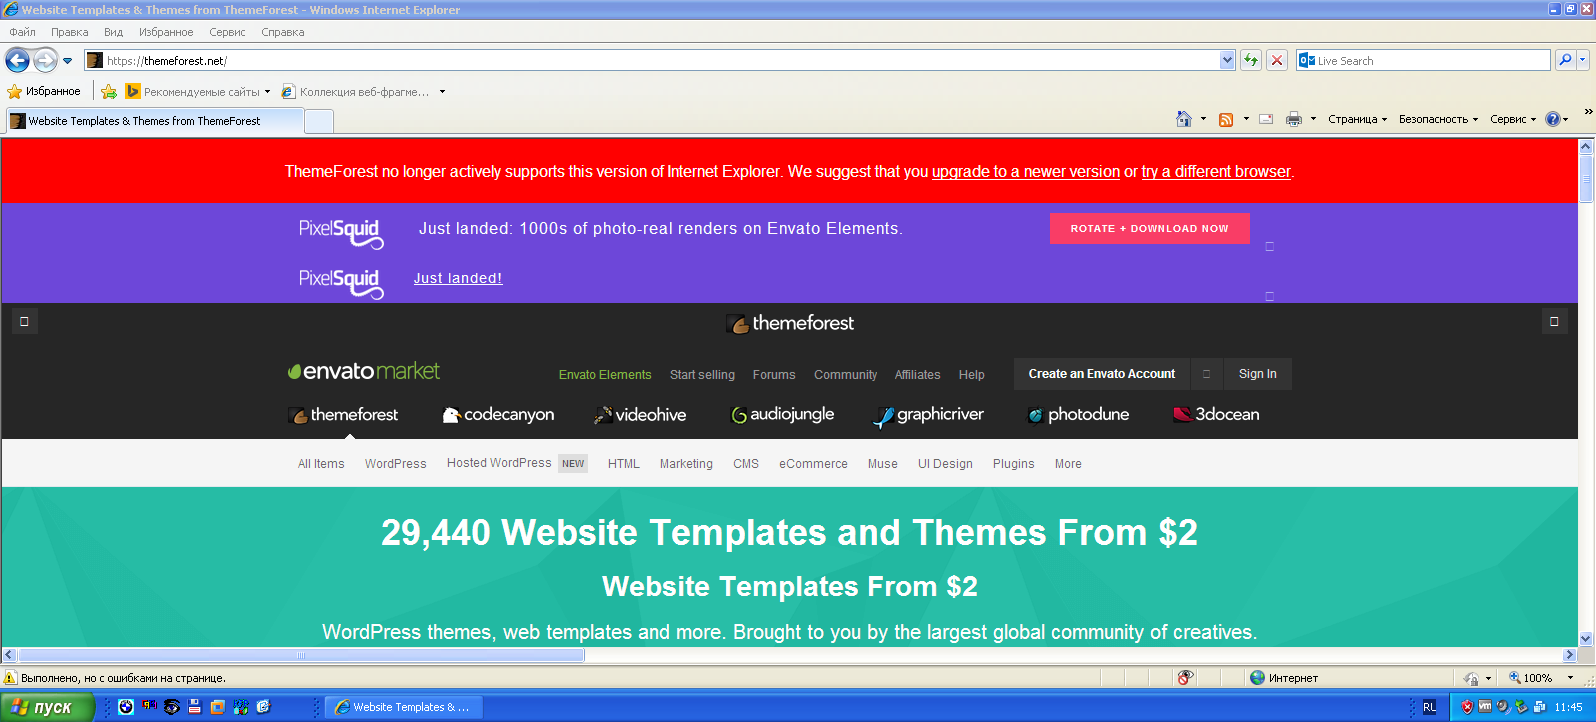Open the orange RSS feeds icon
Viewport: 1596px width, 722px height.
tap(1226, 119)
